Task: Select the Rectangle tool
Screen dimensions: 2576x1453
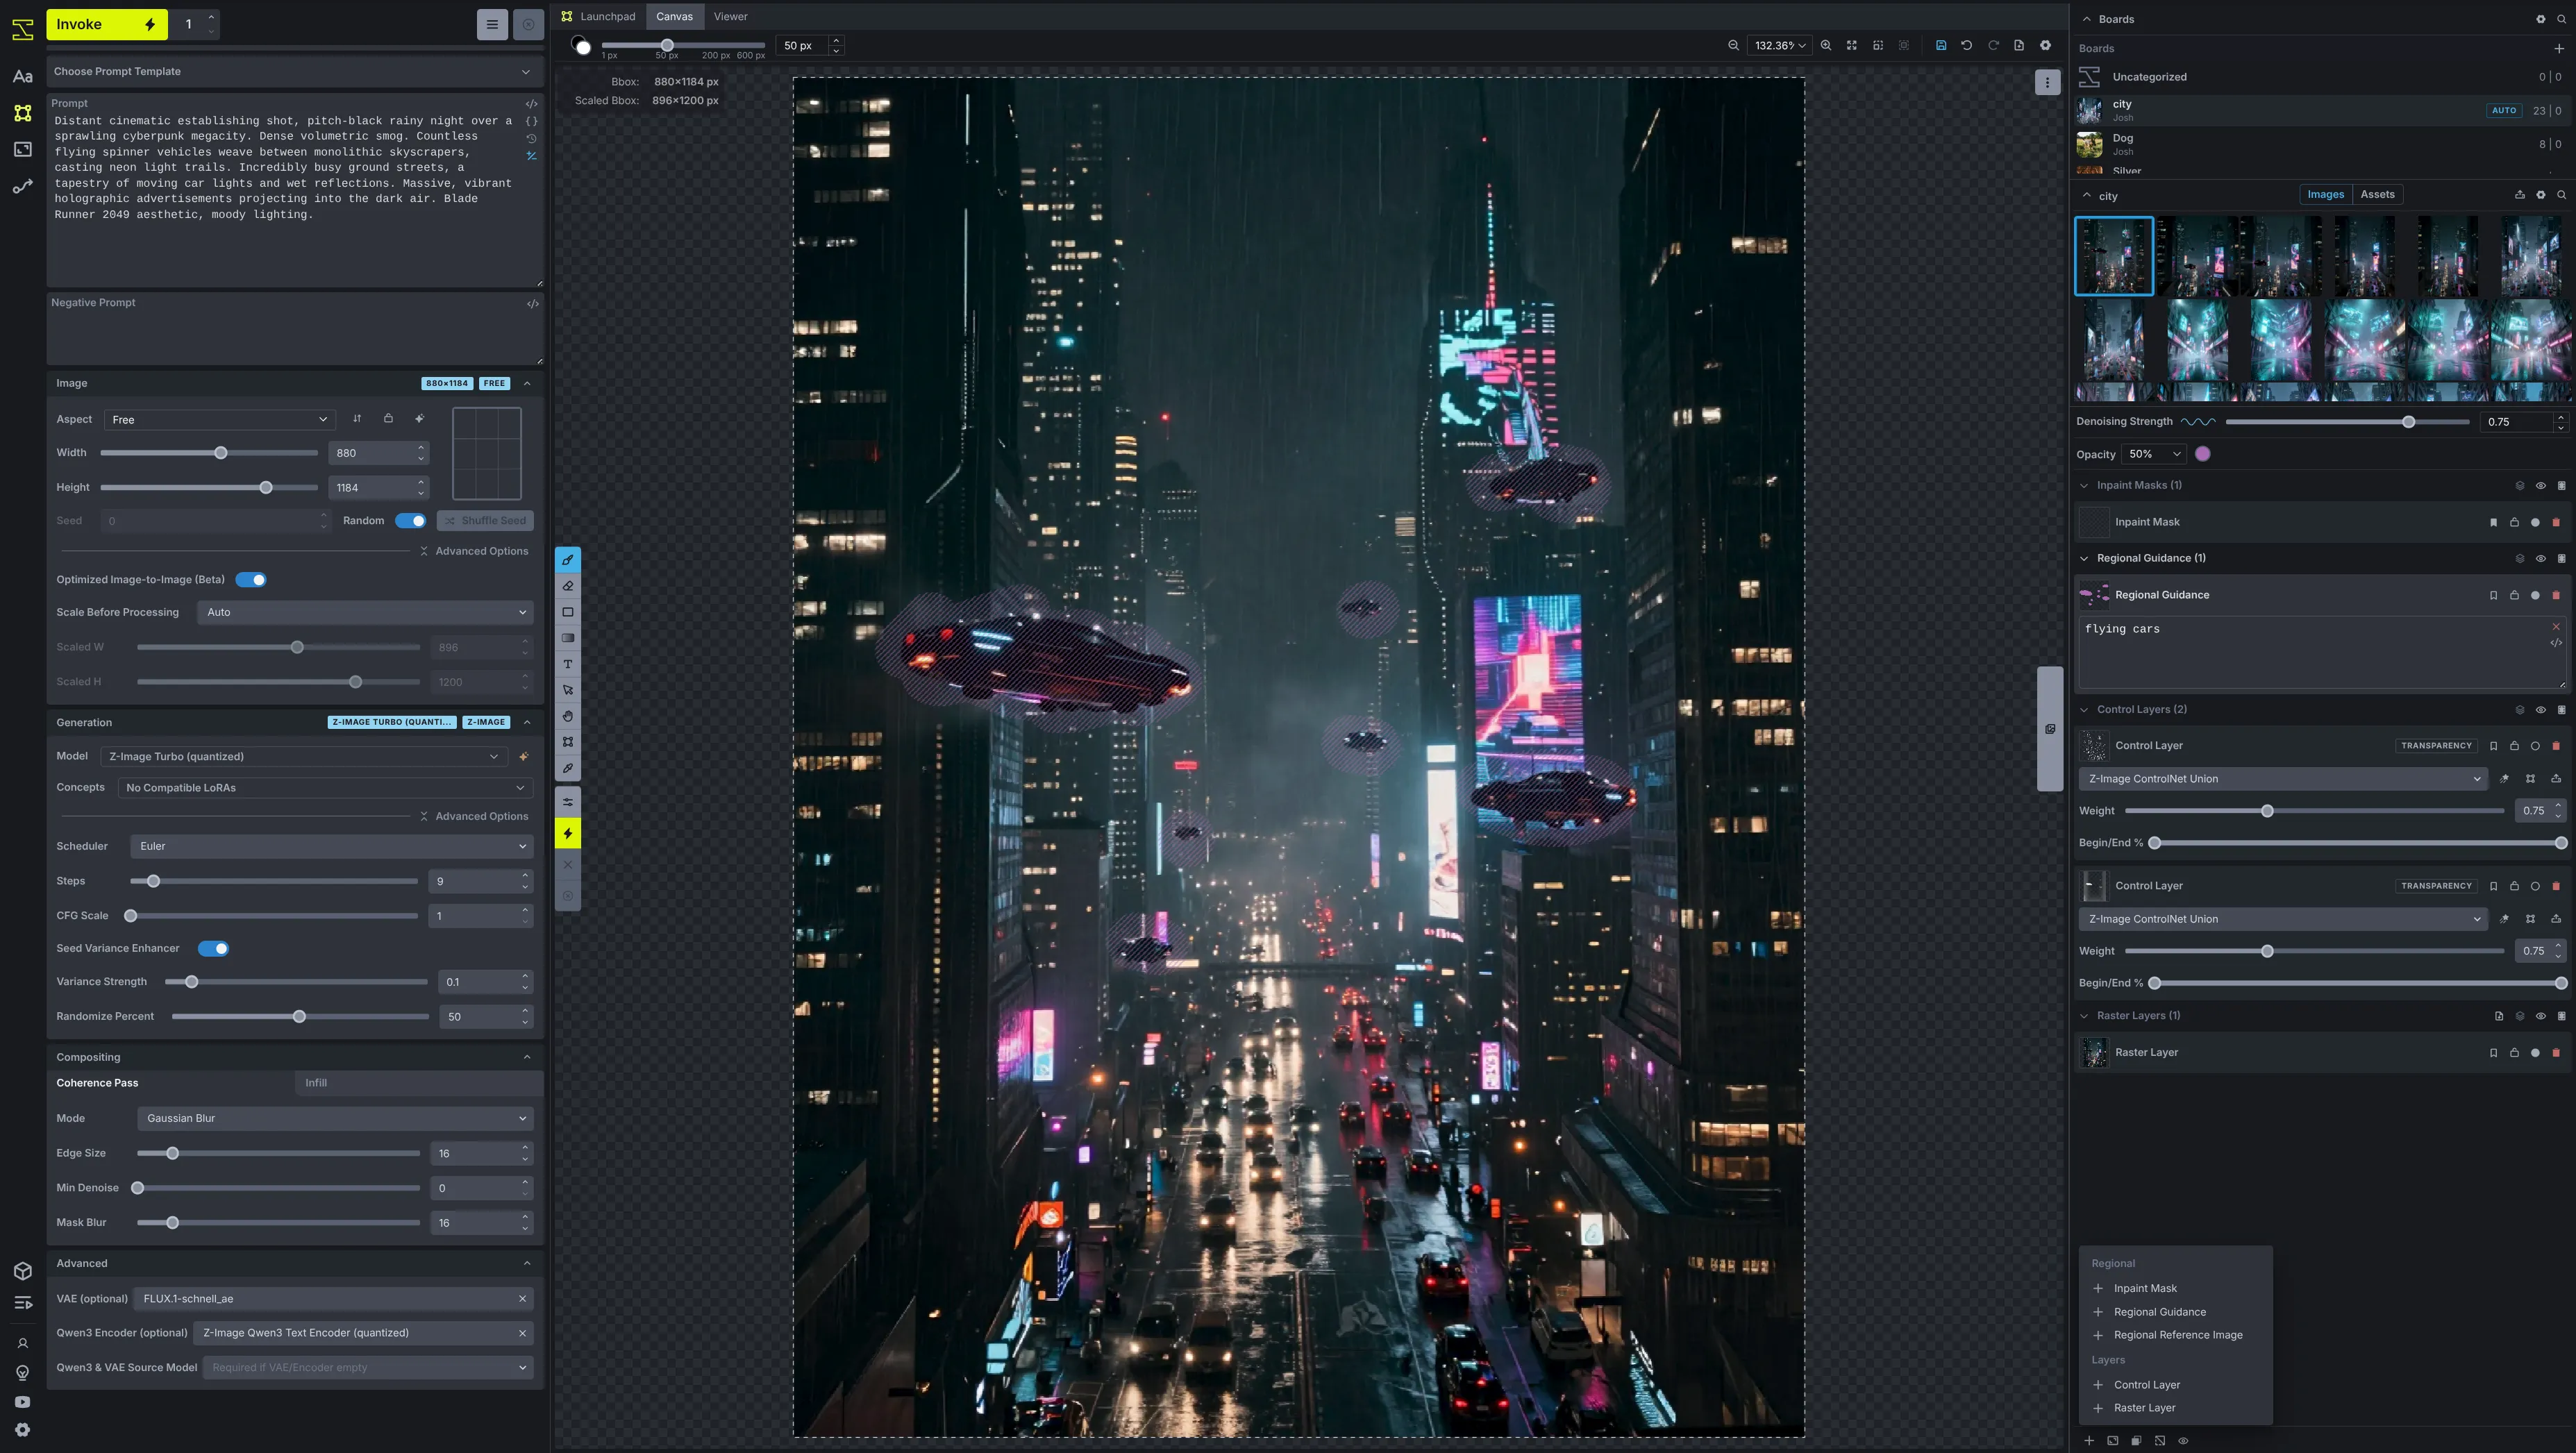Action: [568, 612]
